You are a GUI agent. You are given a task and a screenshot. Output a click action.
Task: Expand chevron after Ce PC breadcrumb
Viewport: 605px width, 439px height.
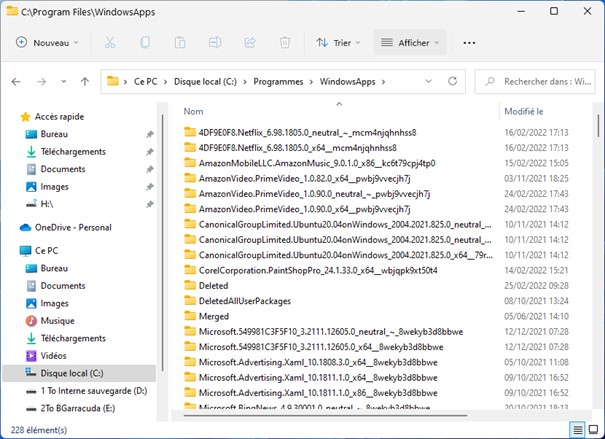point(166,82)
